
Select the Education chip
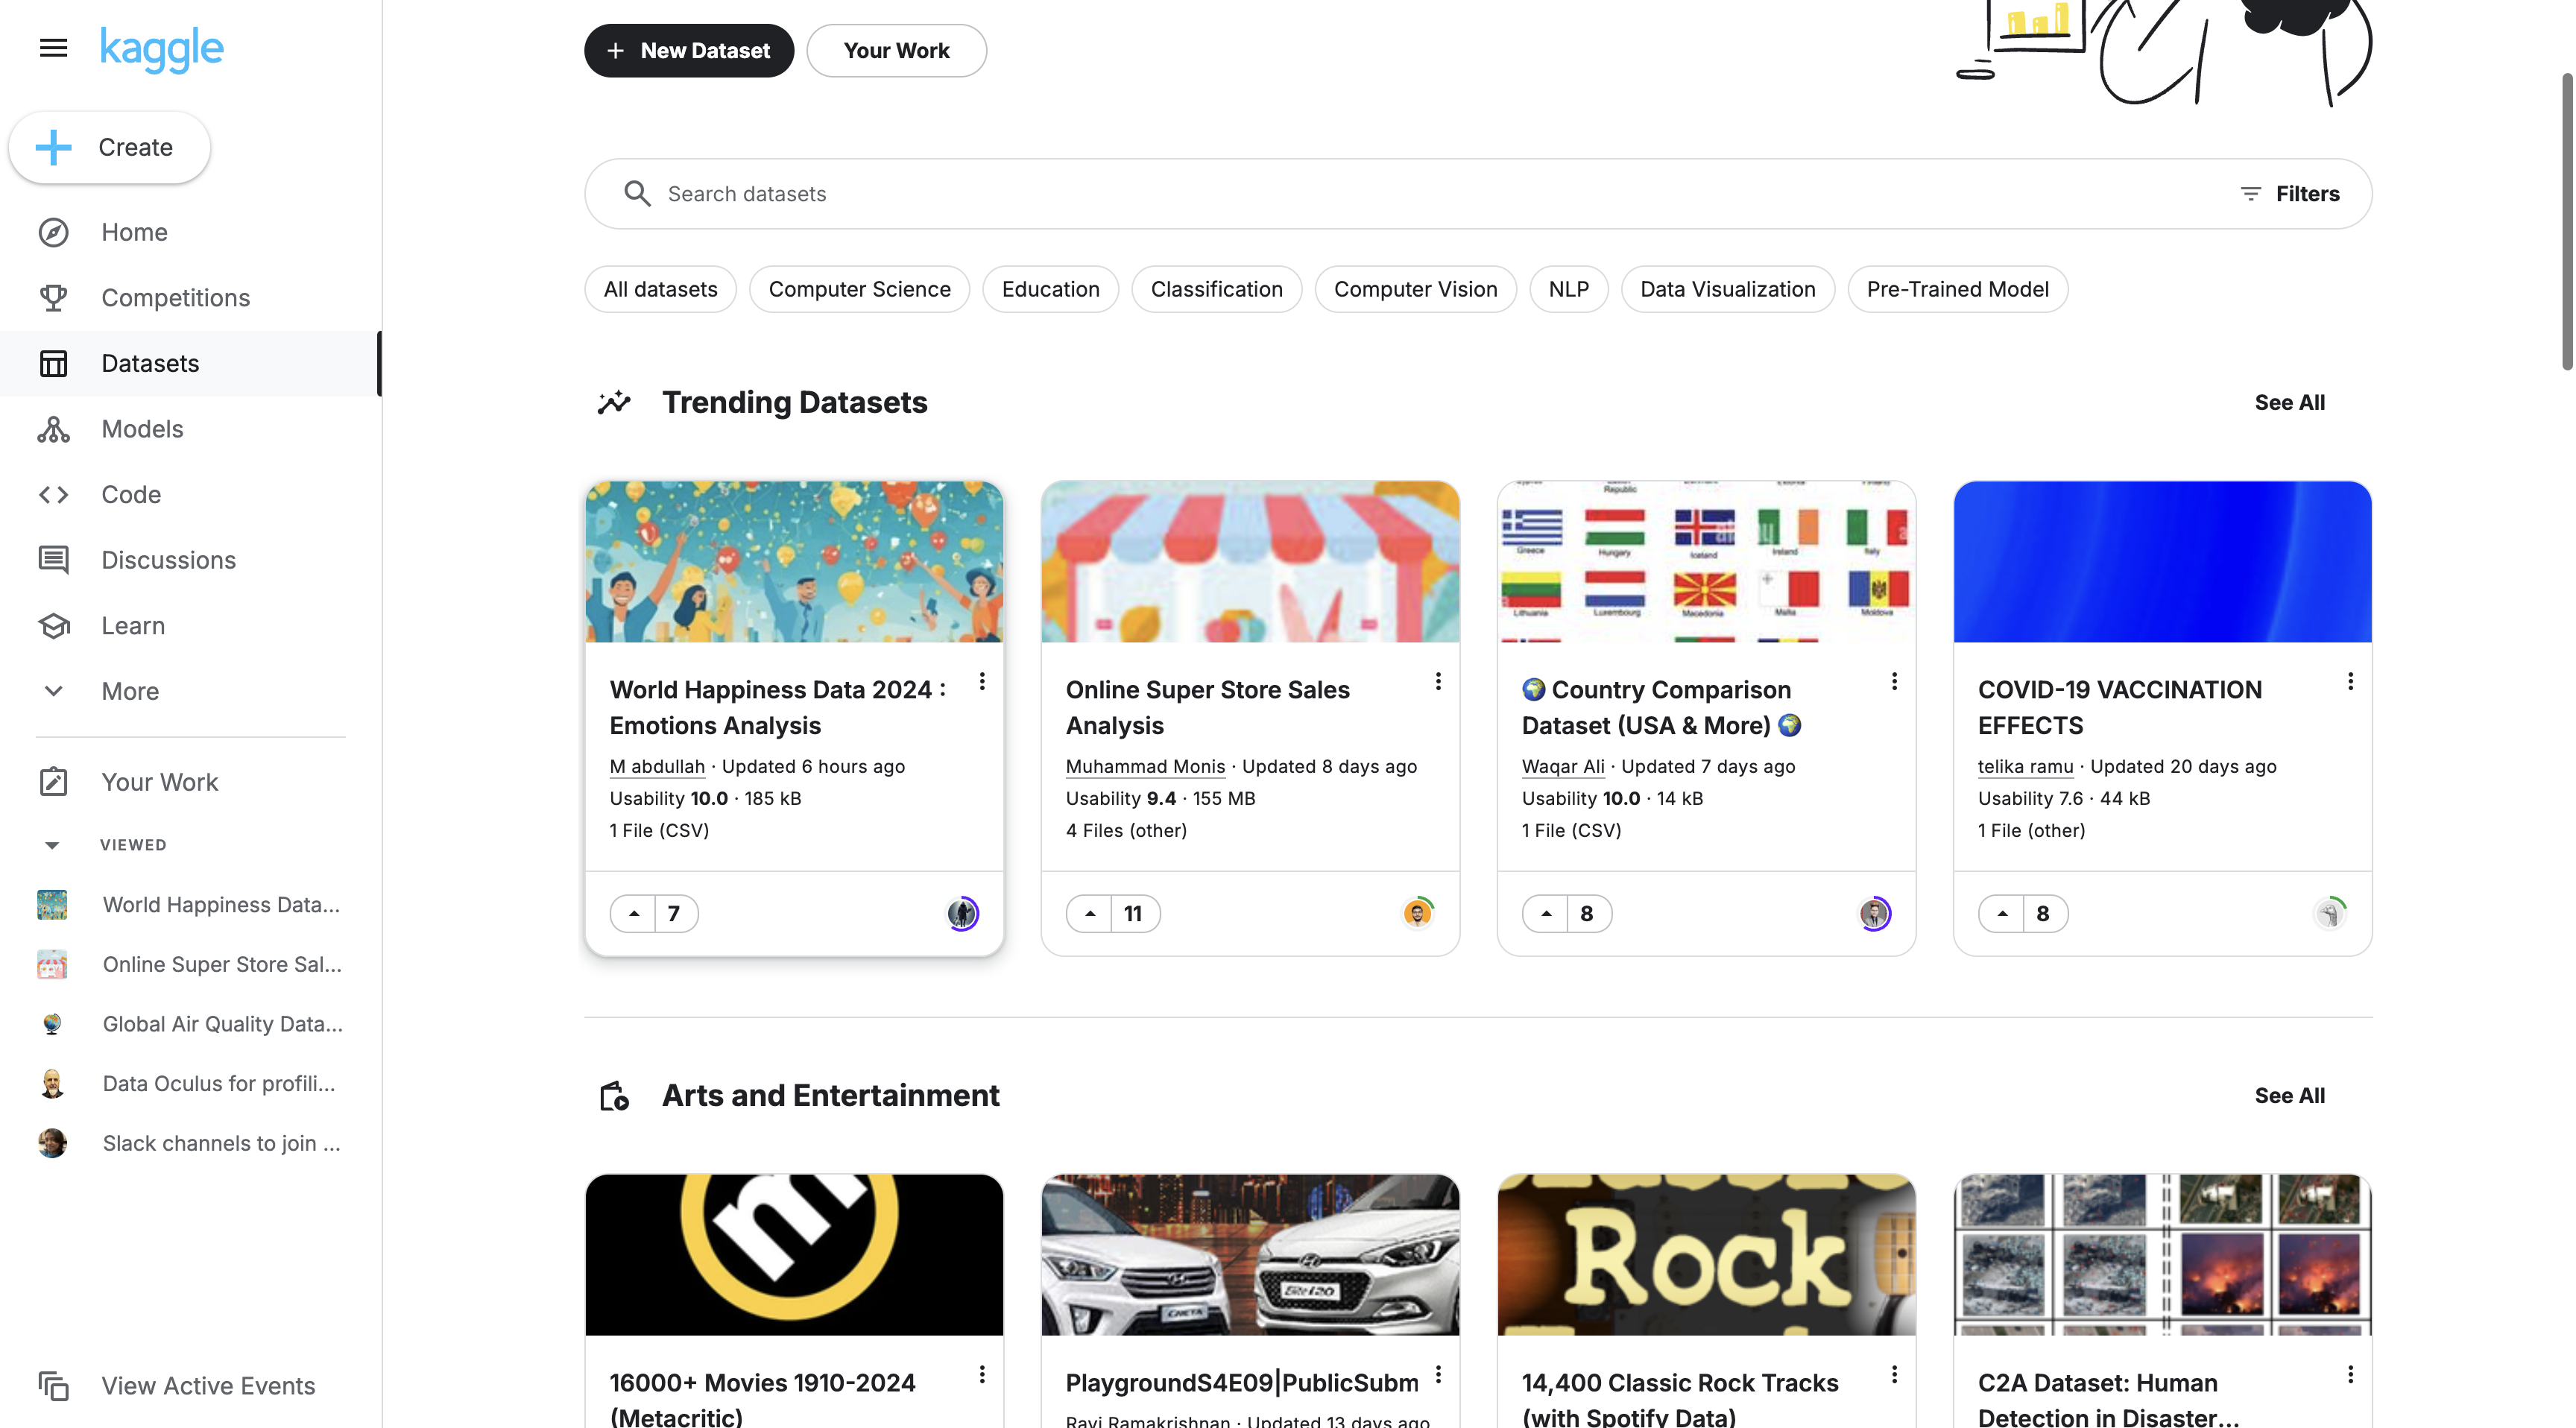pyautogui.click(x=1050, y=289)
